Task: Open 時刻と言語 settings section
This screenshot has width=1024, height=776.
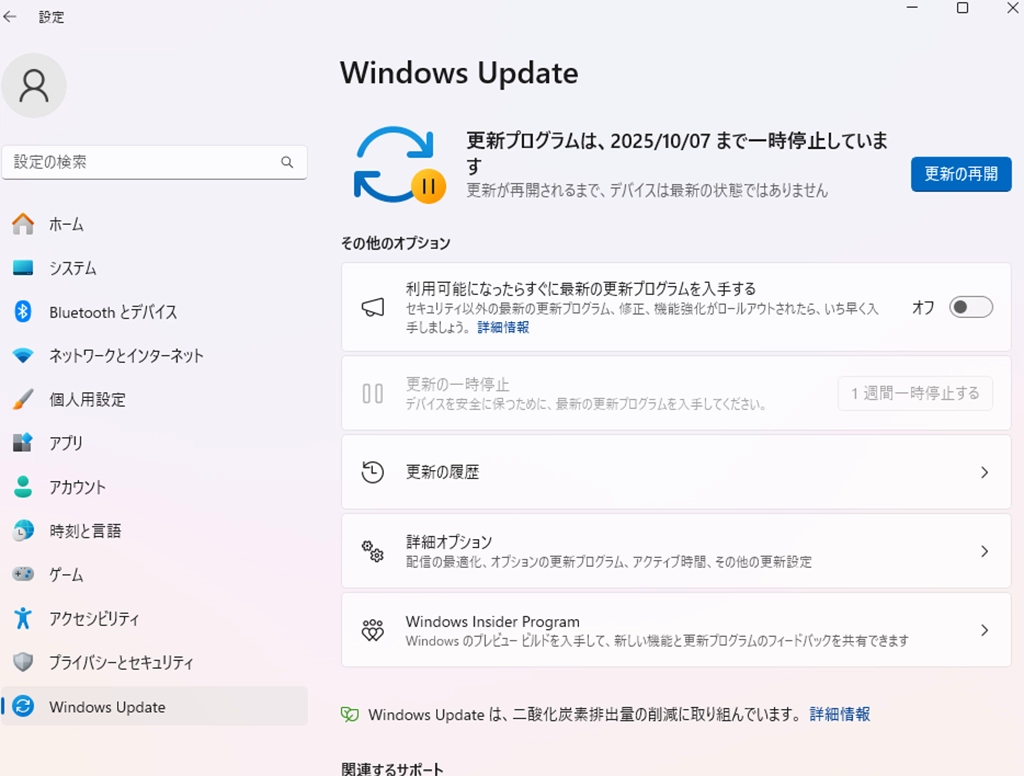Action: tap(85, 531)
